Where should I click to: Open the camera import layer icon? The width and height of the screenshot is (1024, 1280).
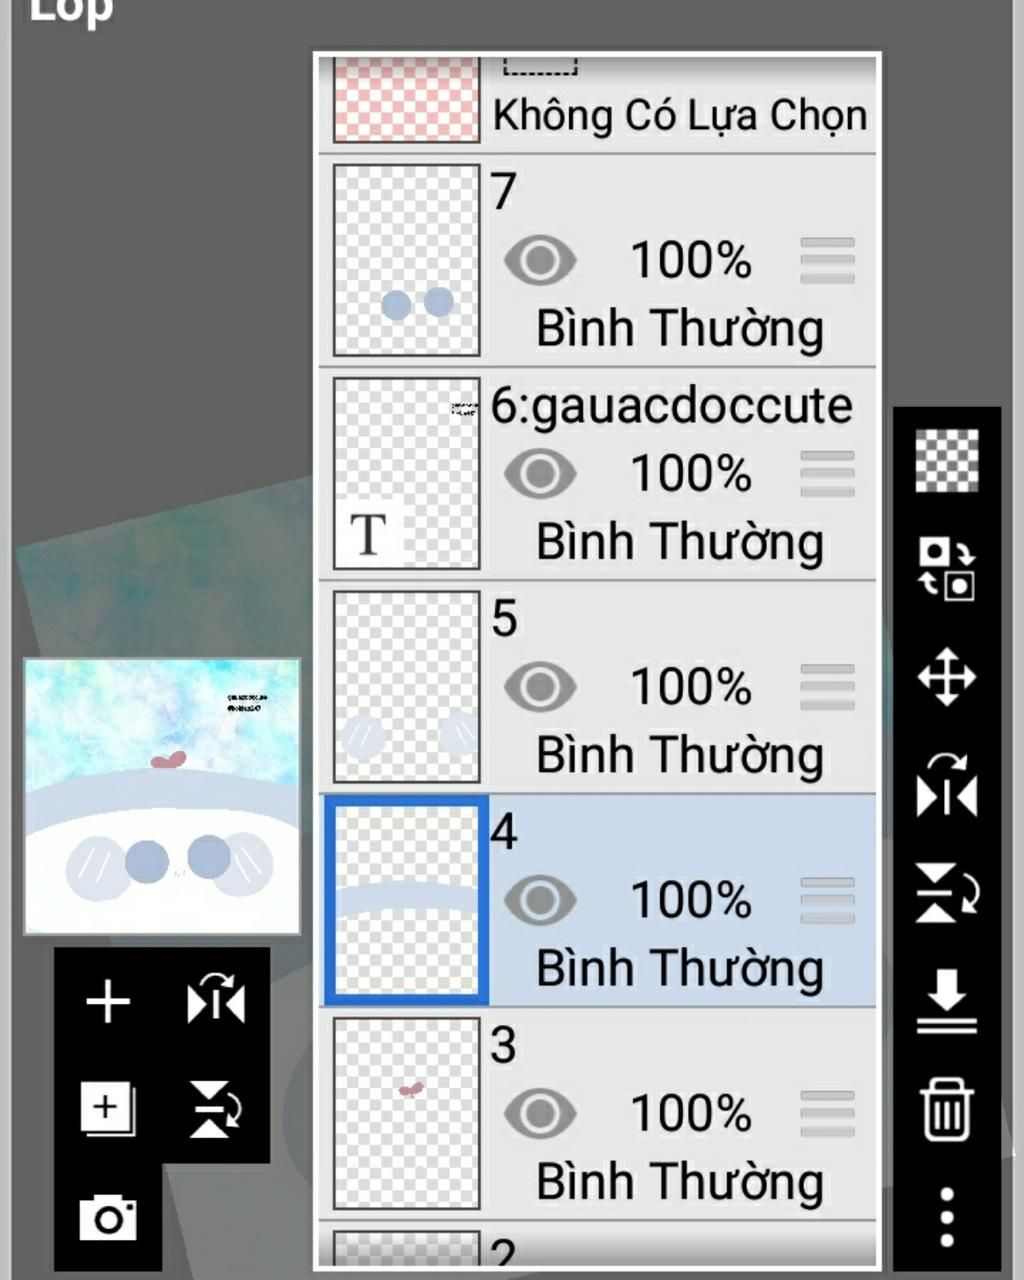tap(107, 1216)
